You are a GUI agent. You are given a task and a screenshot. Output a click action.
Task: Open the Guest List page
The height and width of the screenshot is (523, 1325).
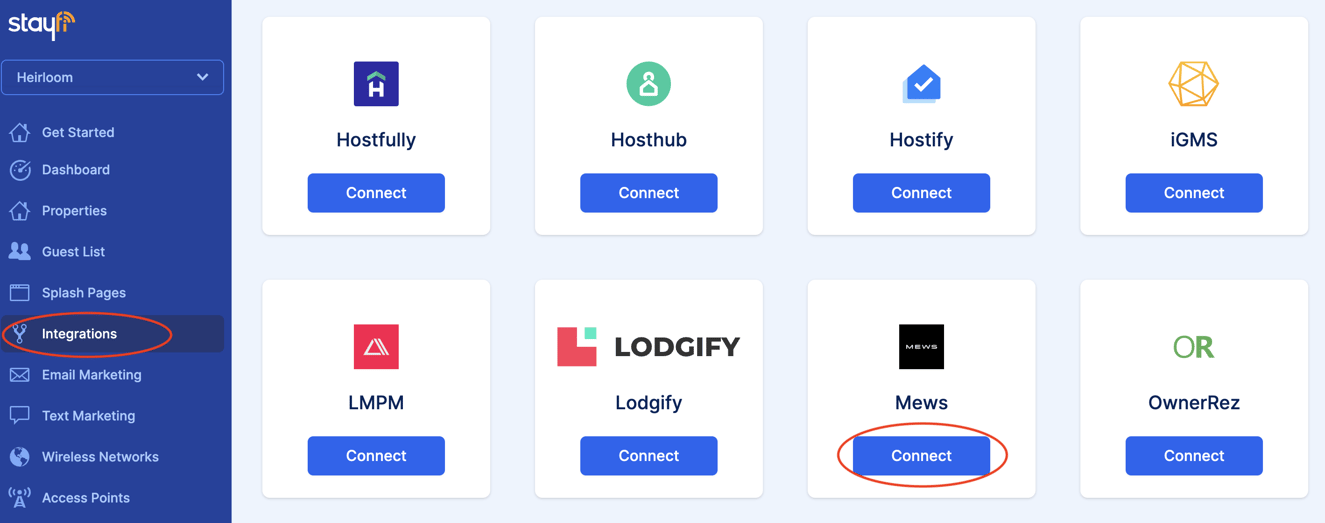[73, 252]
